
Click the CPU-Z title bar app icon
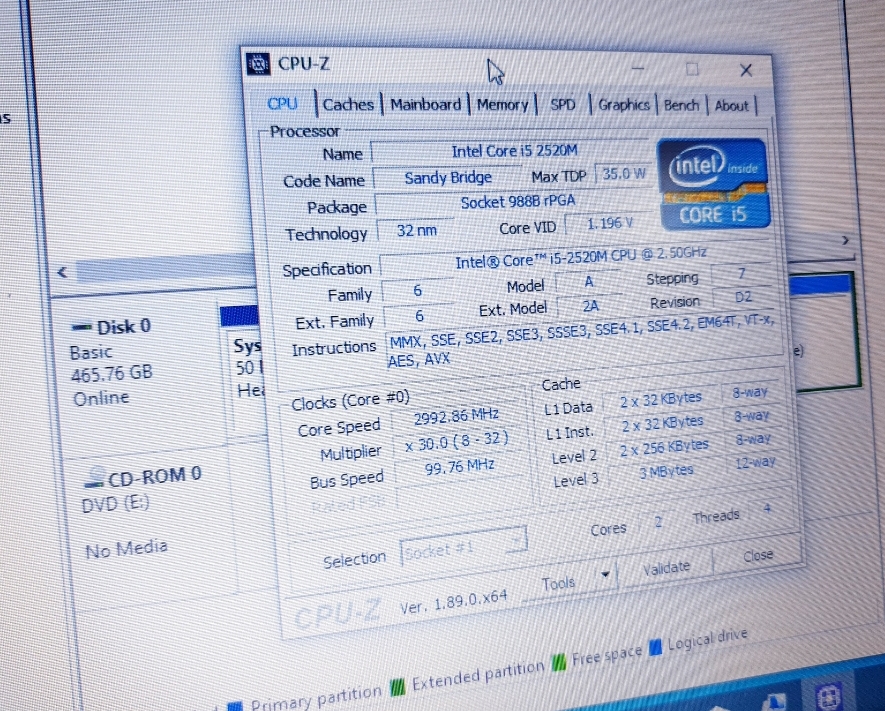(259, 64)
